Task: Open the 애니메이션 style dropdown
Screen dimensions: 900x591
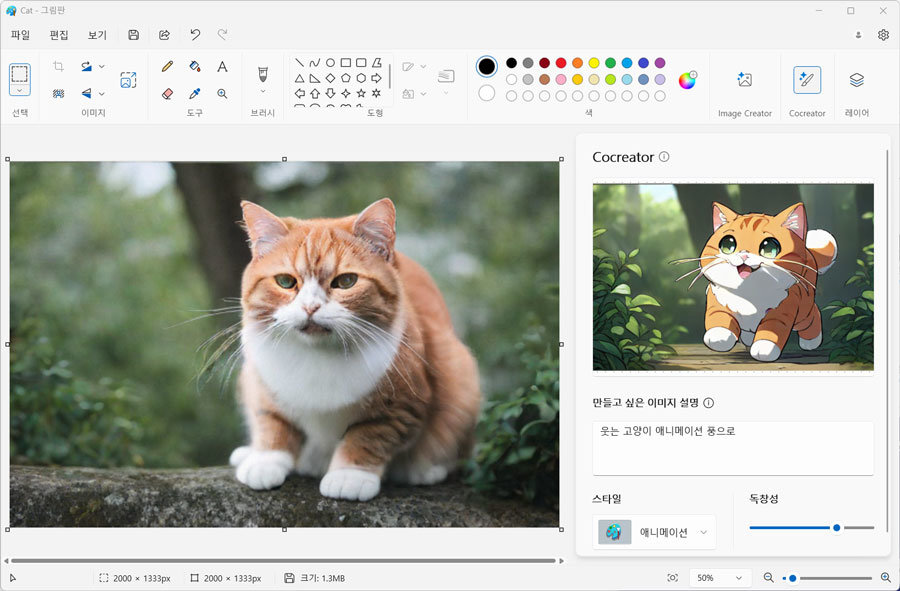Action: coord(654,532)
